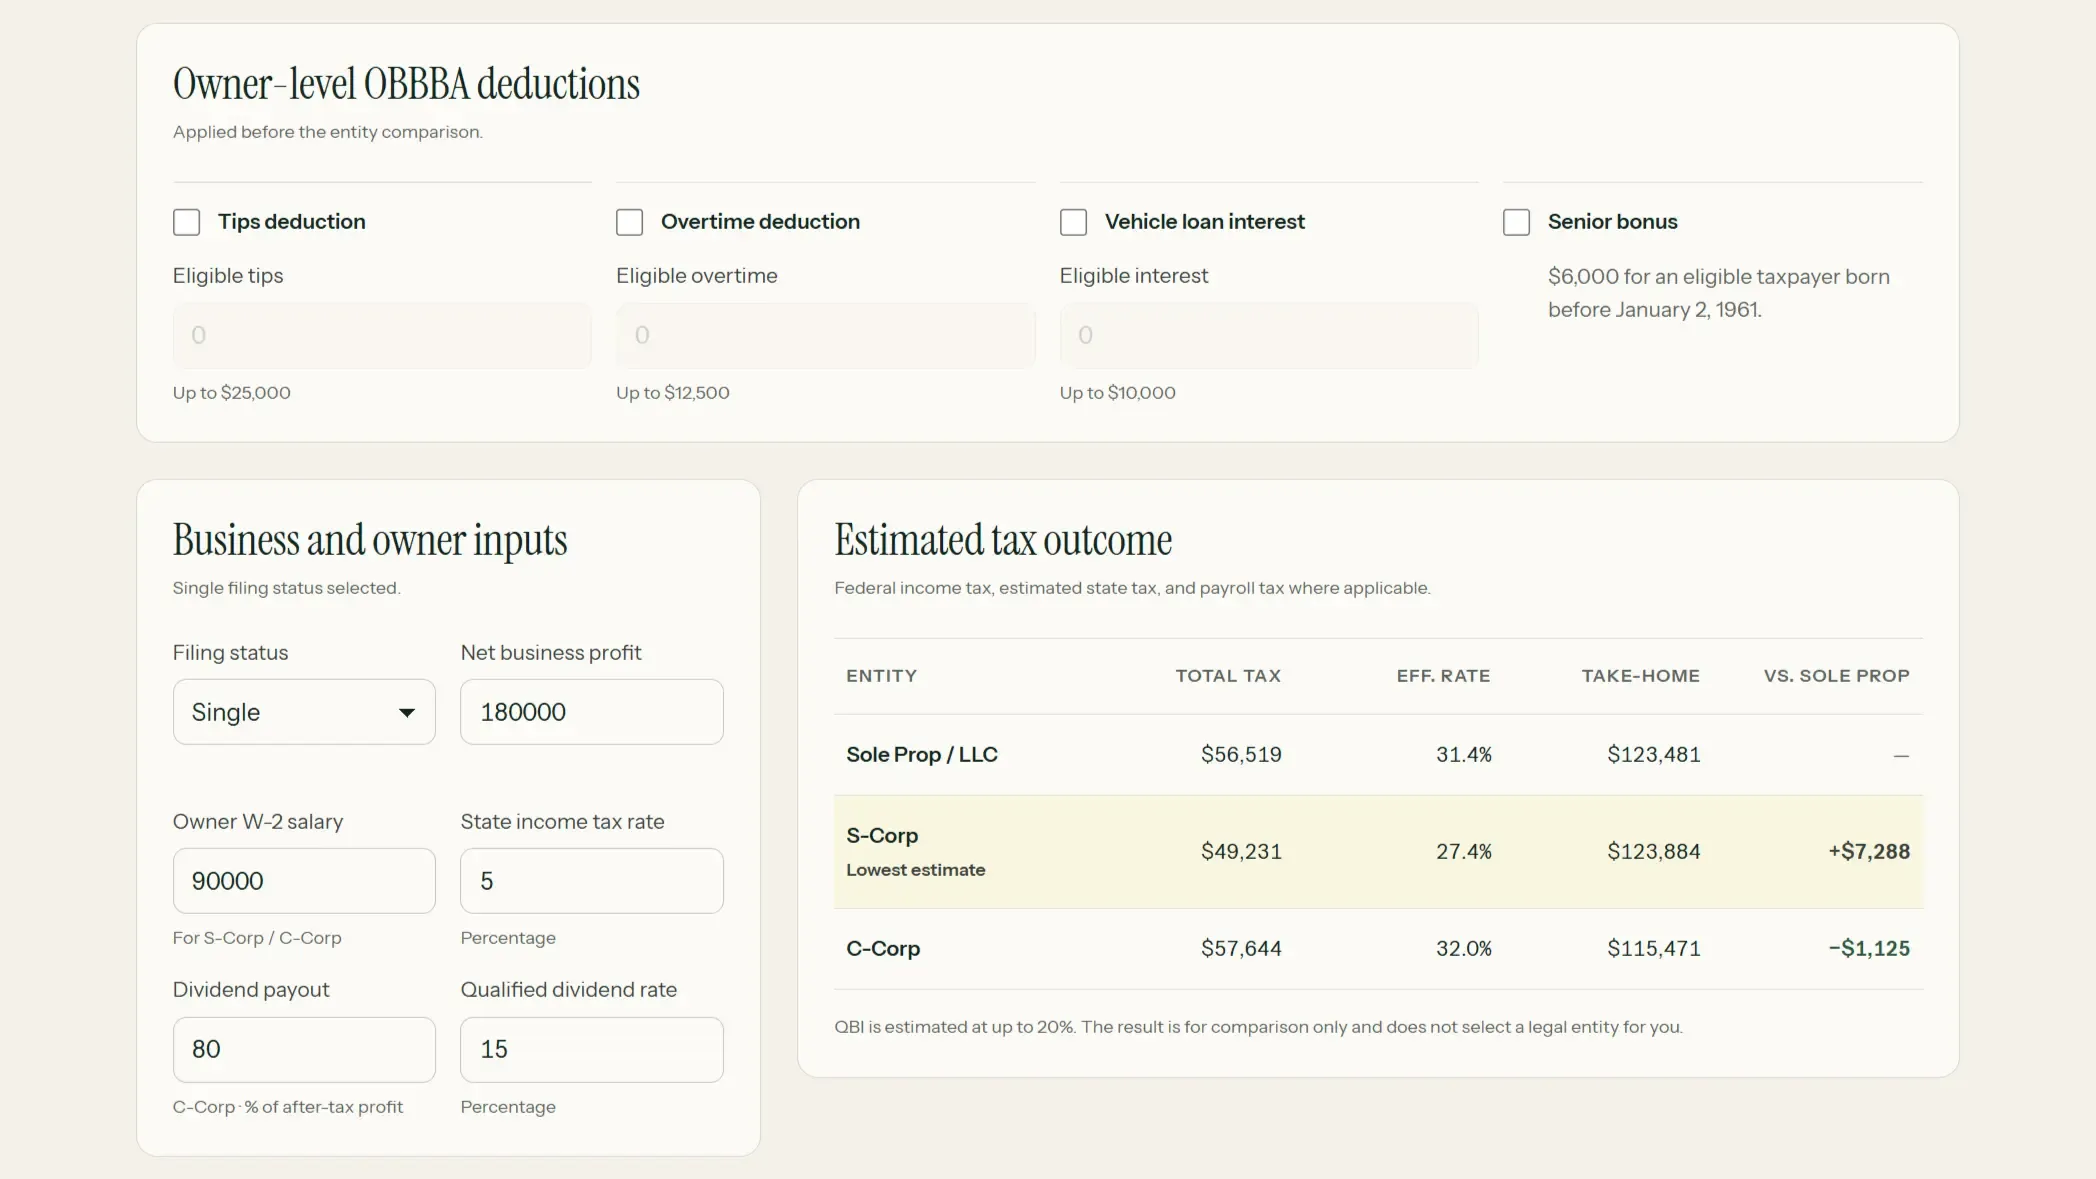Click the Business and owner inputs heading
This screenshot has width=2096, height=1179.
[x=370, y=540]
